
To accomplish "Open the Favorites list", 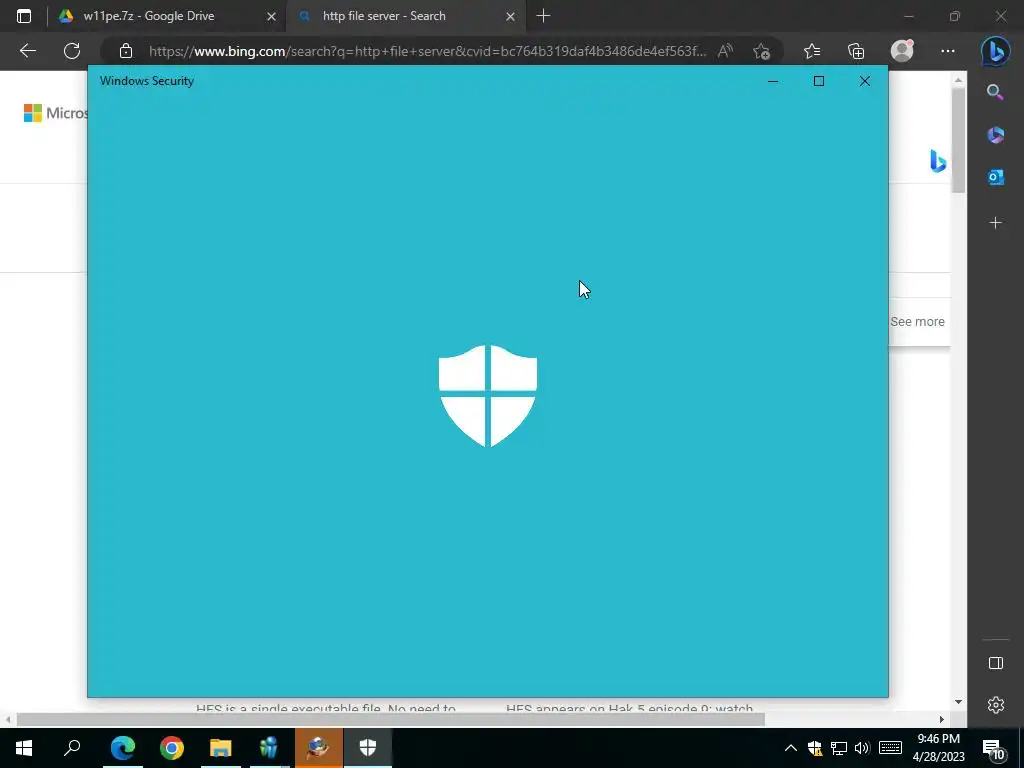I will 812,51.
